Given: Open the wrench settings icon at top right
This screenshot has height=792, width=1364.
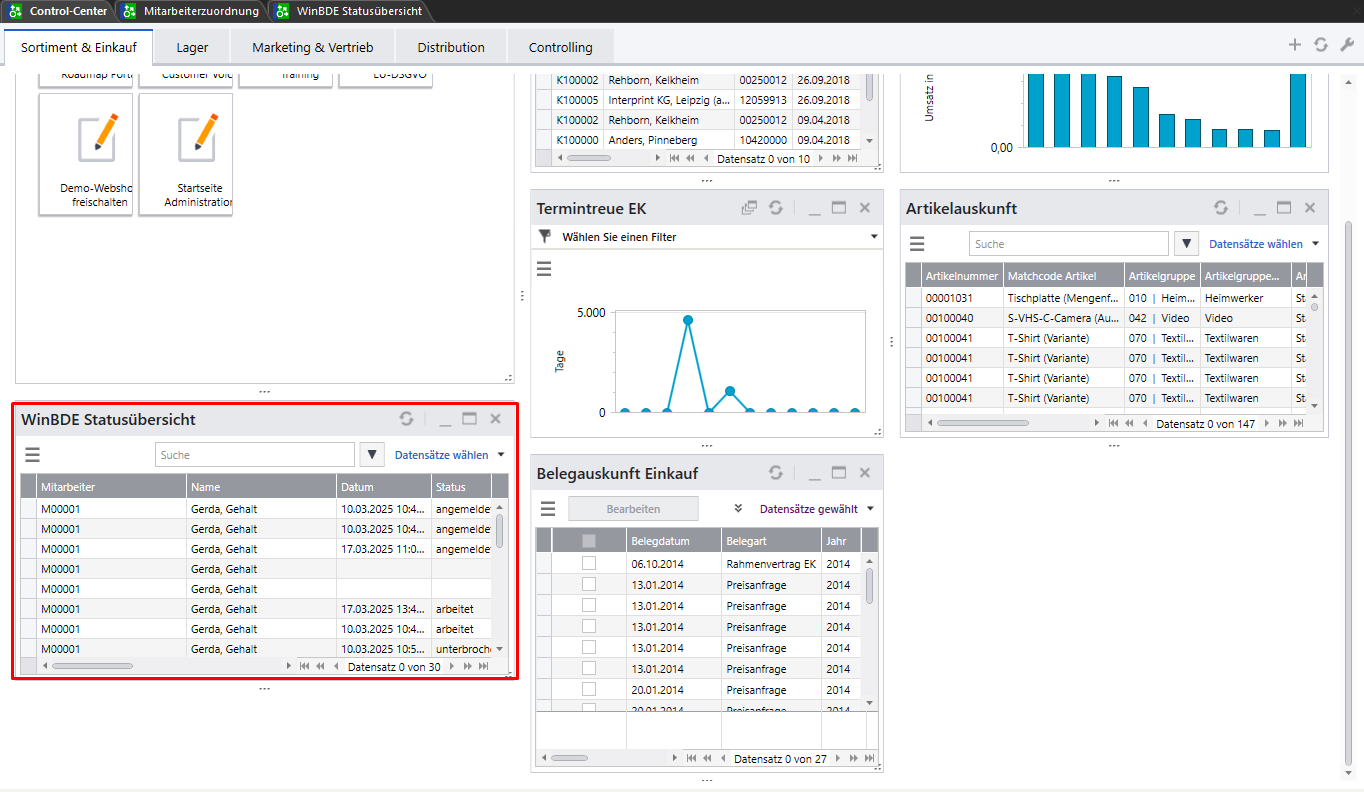Looking at the screenshot, I should tap(1346, 45).
